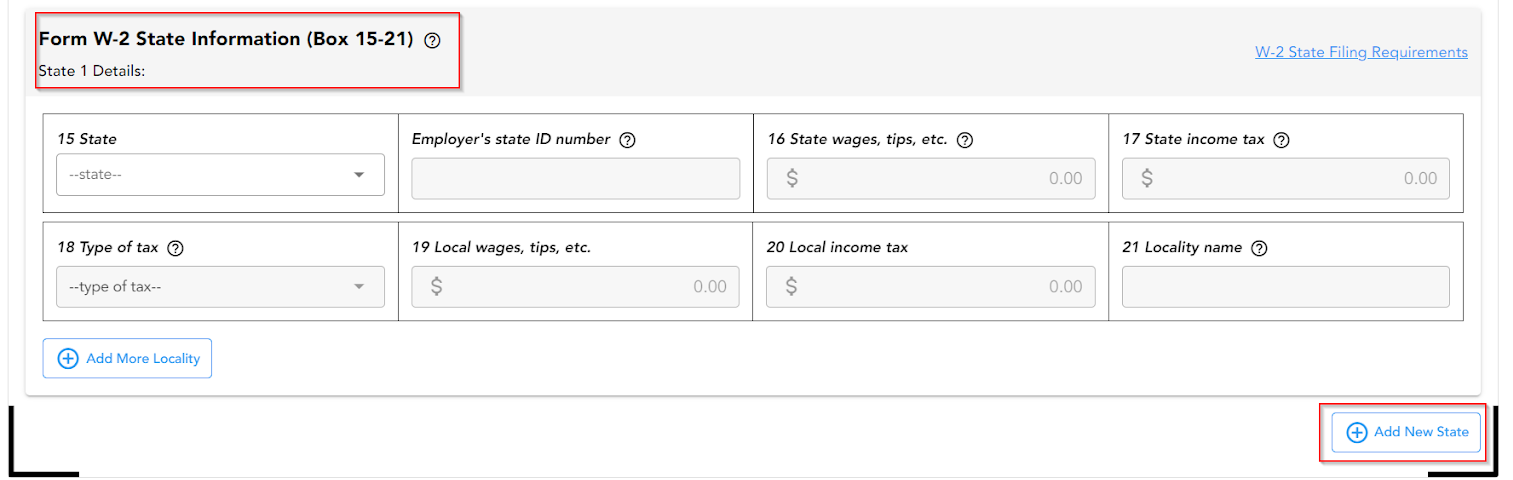1513x480 pixels.
Task: Show help for 16 State wages, tips
Action: (x=965, y=140)
